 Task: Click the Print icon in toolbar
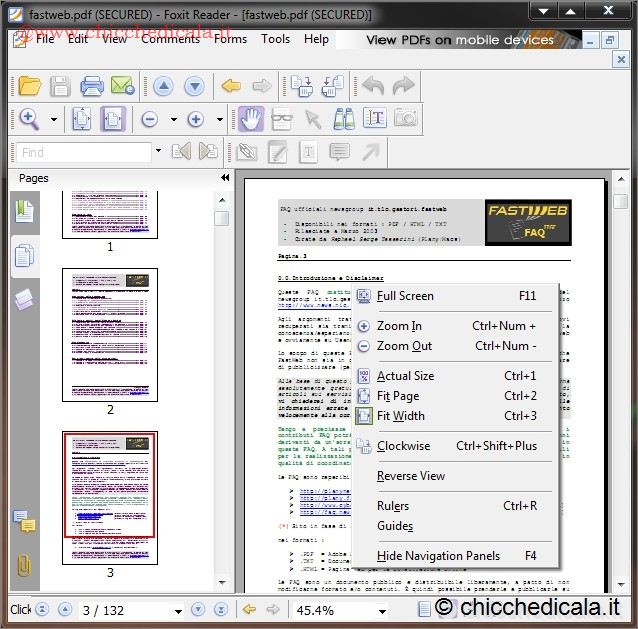pyautogui.click(x=91, y=86)
